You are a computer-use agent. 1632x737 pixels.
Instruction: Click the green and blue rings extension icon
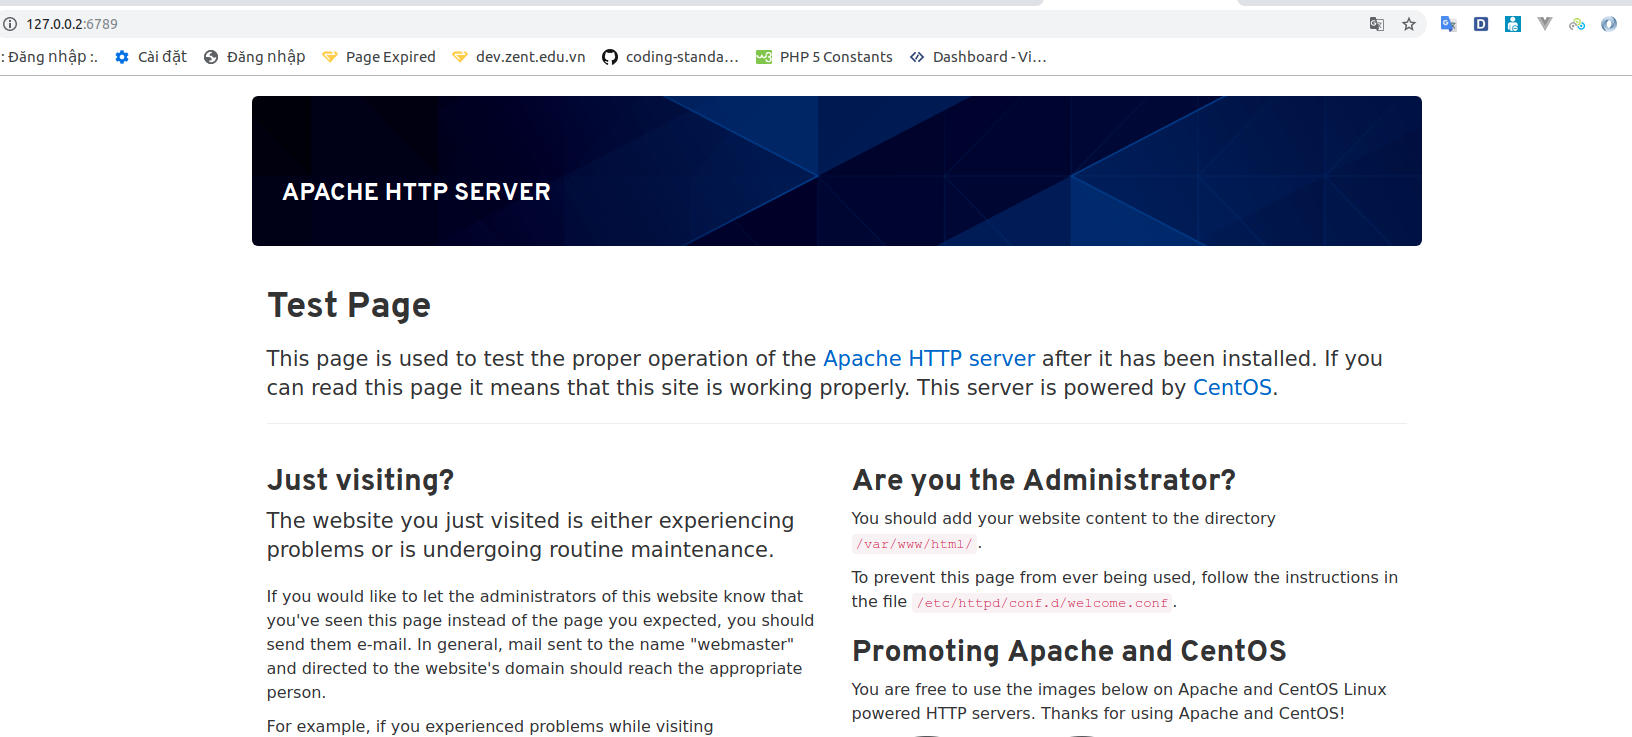coord(1577,24)
